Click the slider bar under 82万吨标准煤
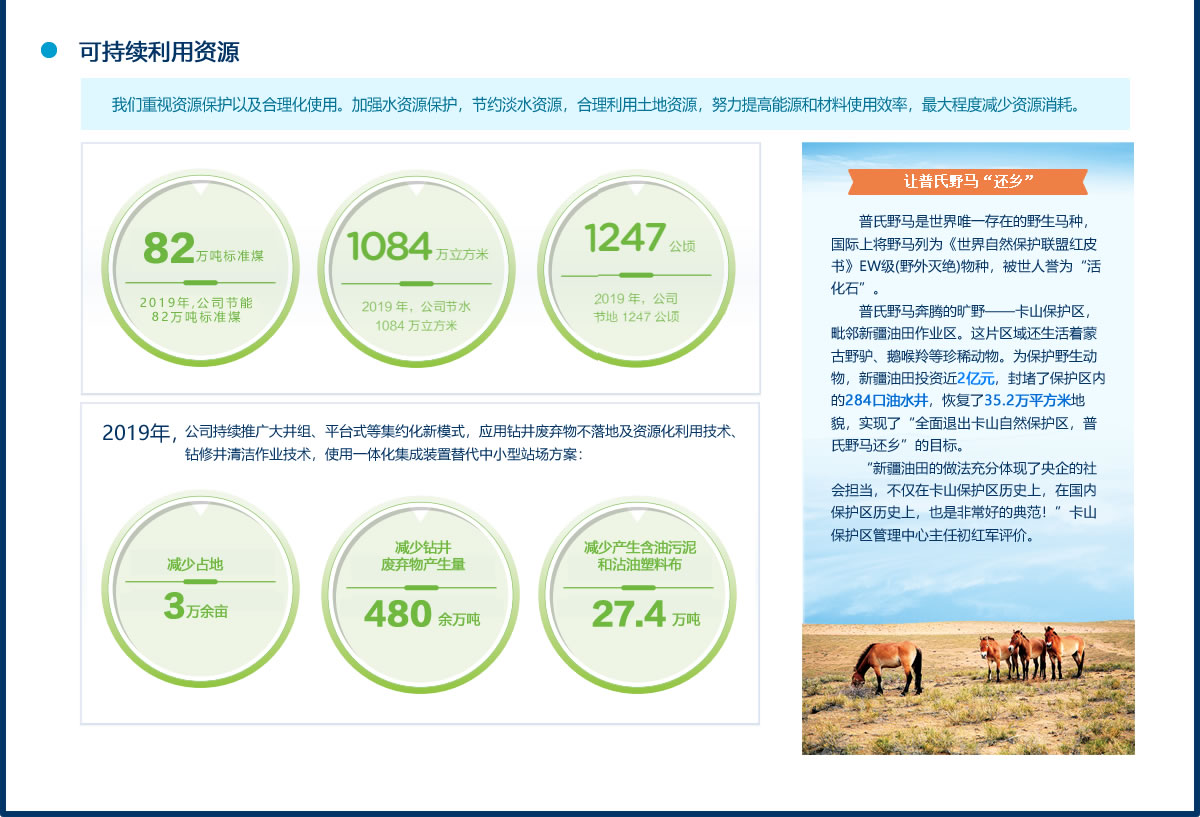This screenshot has width=1200, height=817. (200, 283)
